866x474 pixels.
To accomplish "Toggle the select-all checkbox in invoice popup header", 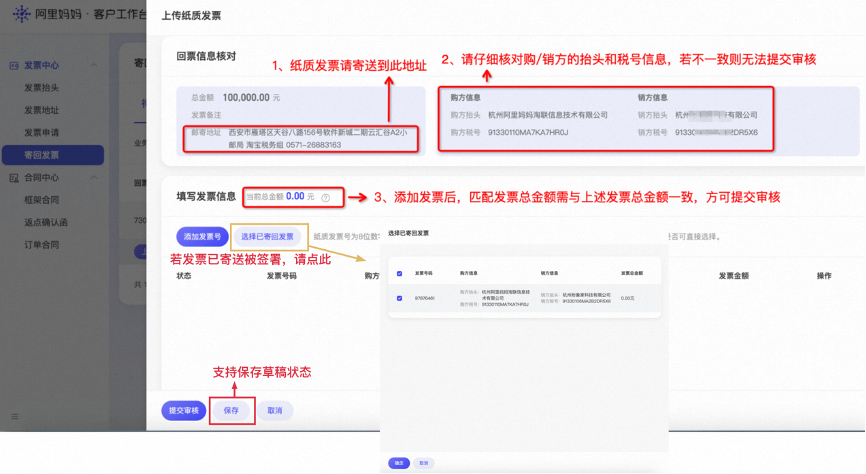I will 399,273.
